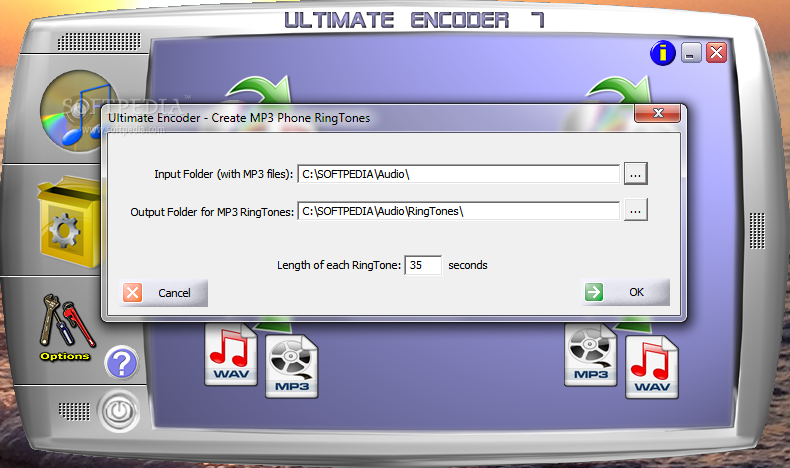Click the right MP3 file icon
This screenshot has width=790, height=468.
tap(590, 355)
